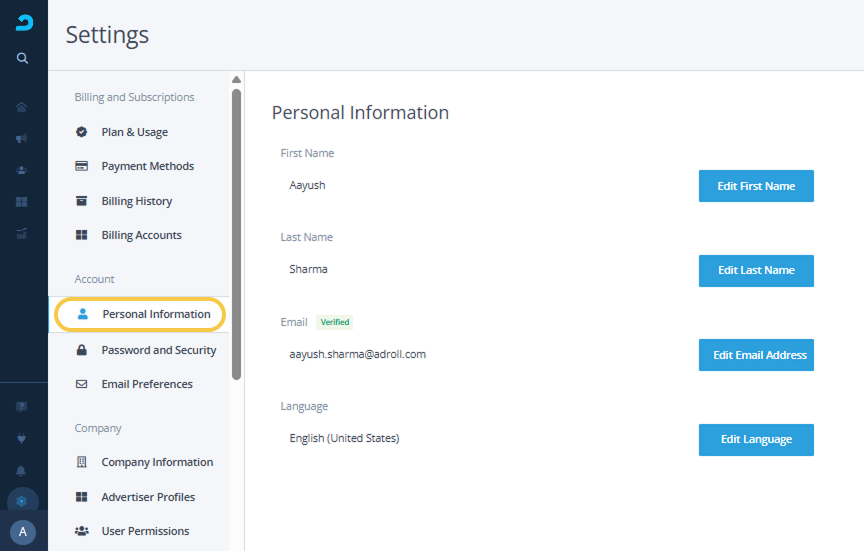
Task: Go to Password and Security
Action: coord(158,350)
